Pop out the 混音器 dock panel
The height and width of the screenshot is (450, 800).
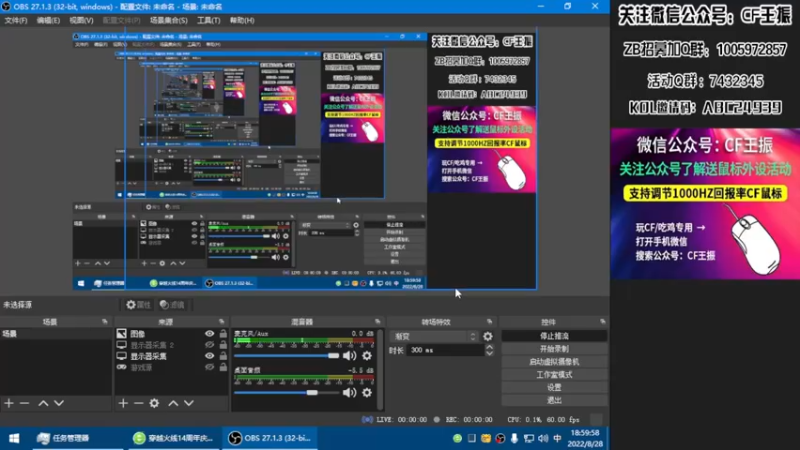pyautogui.click(x=378, y=321)
